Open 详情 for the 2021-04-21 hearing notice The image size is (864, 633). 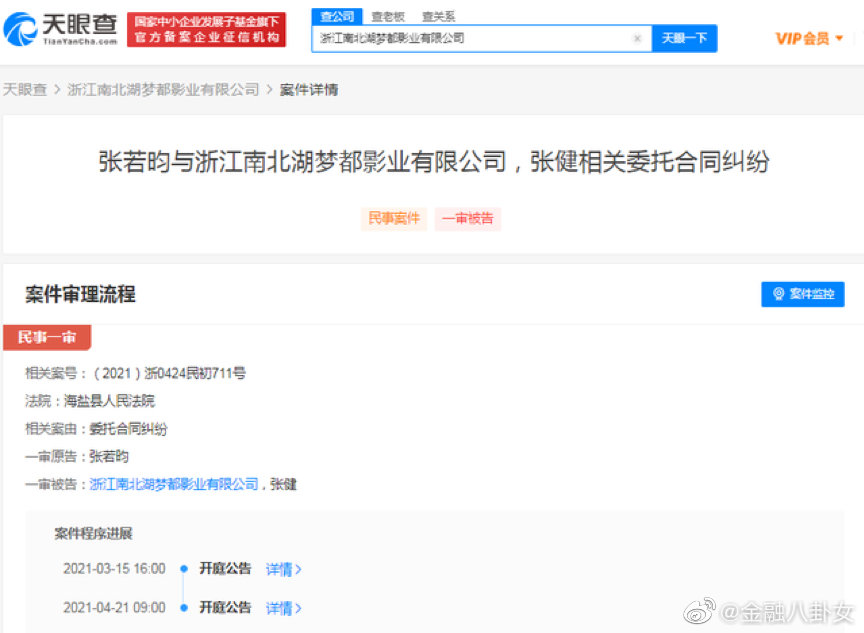(x=284, y=608)
